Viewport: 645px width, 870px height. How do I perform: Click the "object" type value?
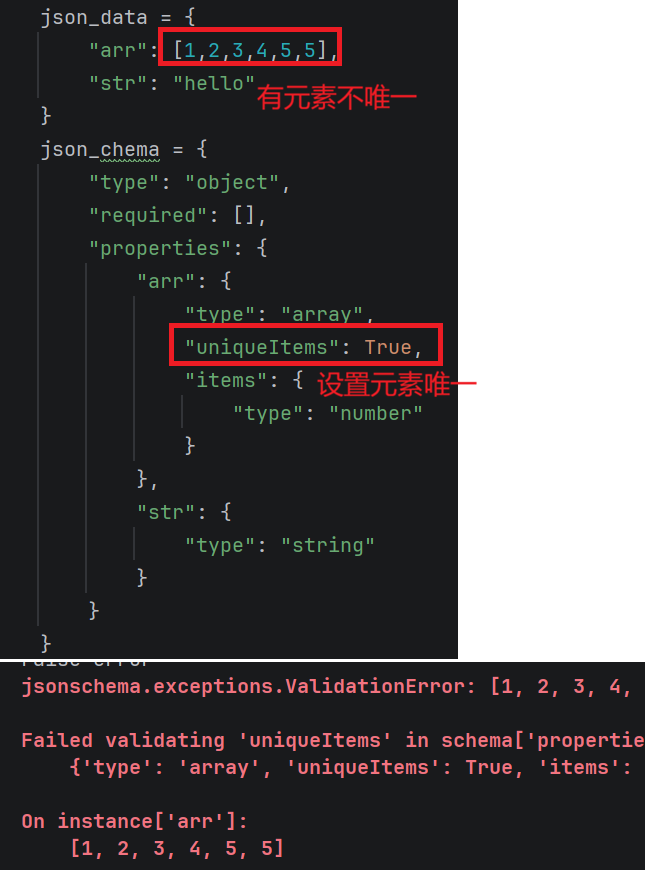click(232, 183)
